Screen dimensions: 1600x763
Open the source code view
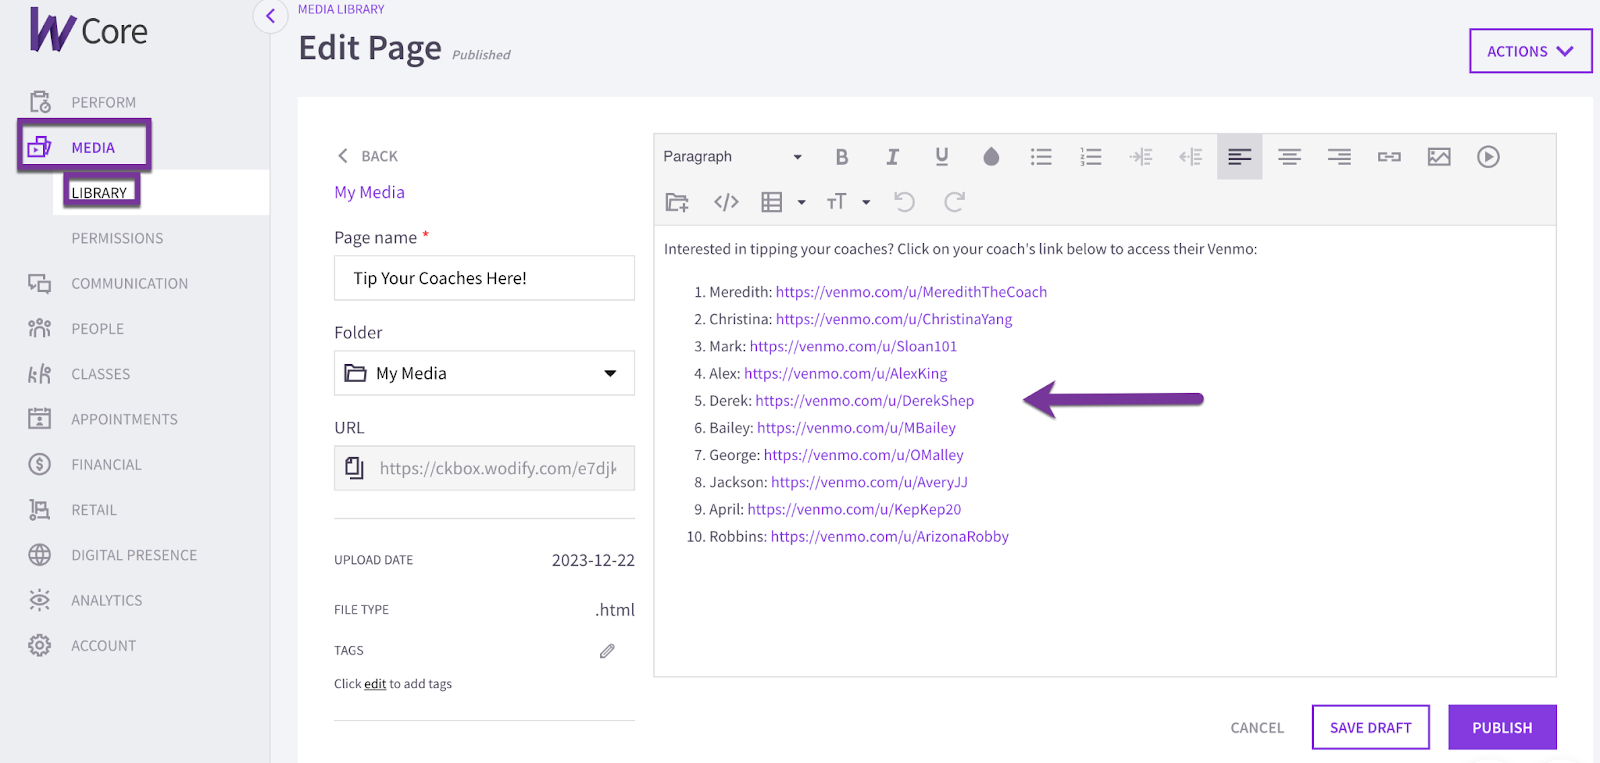(726, 202)
